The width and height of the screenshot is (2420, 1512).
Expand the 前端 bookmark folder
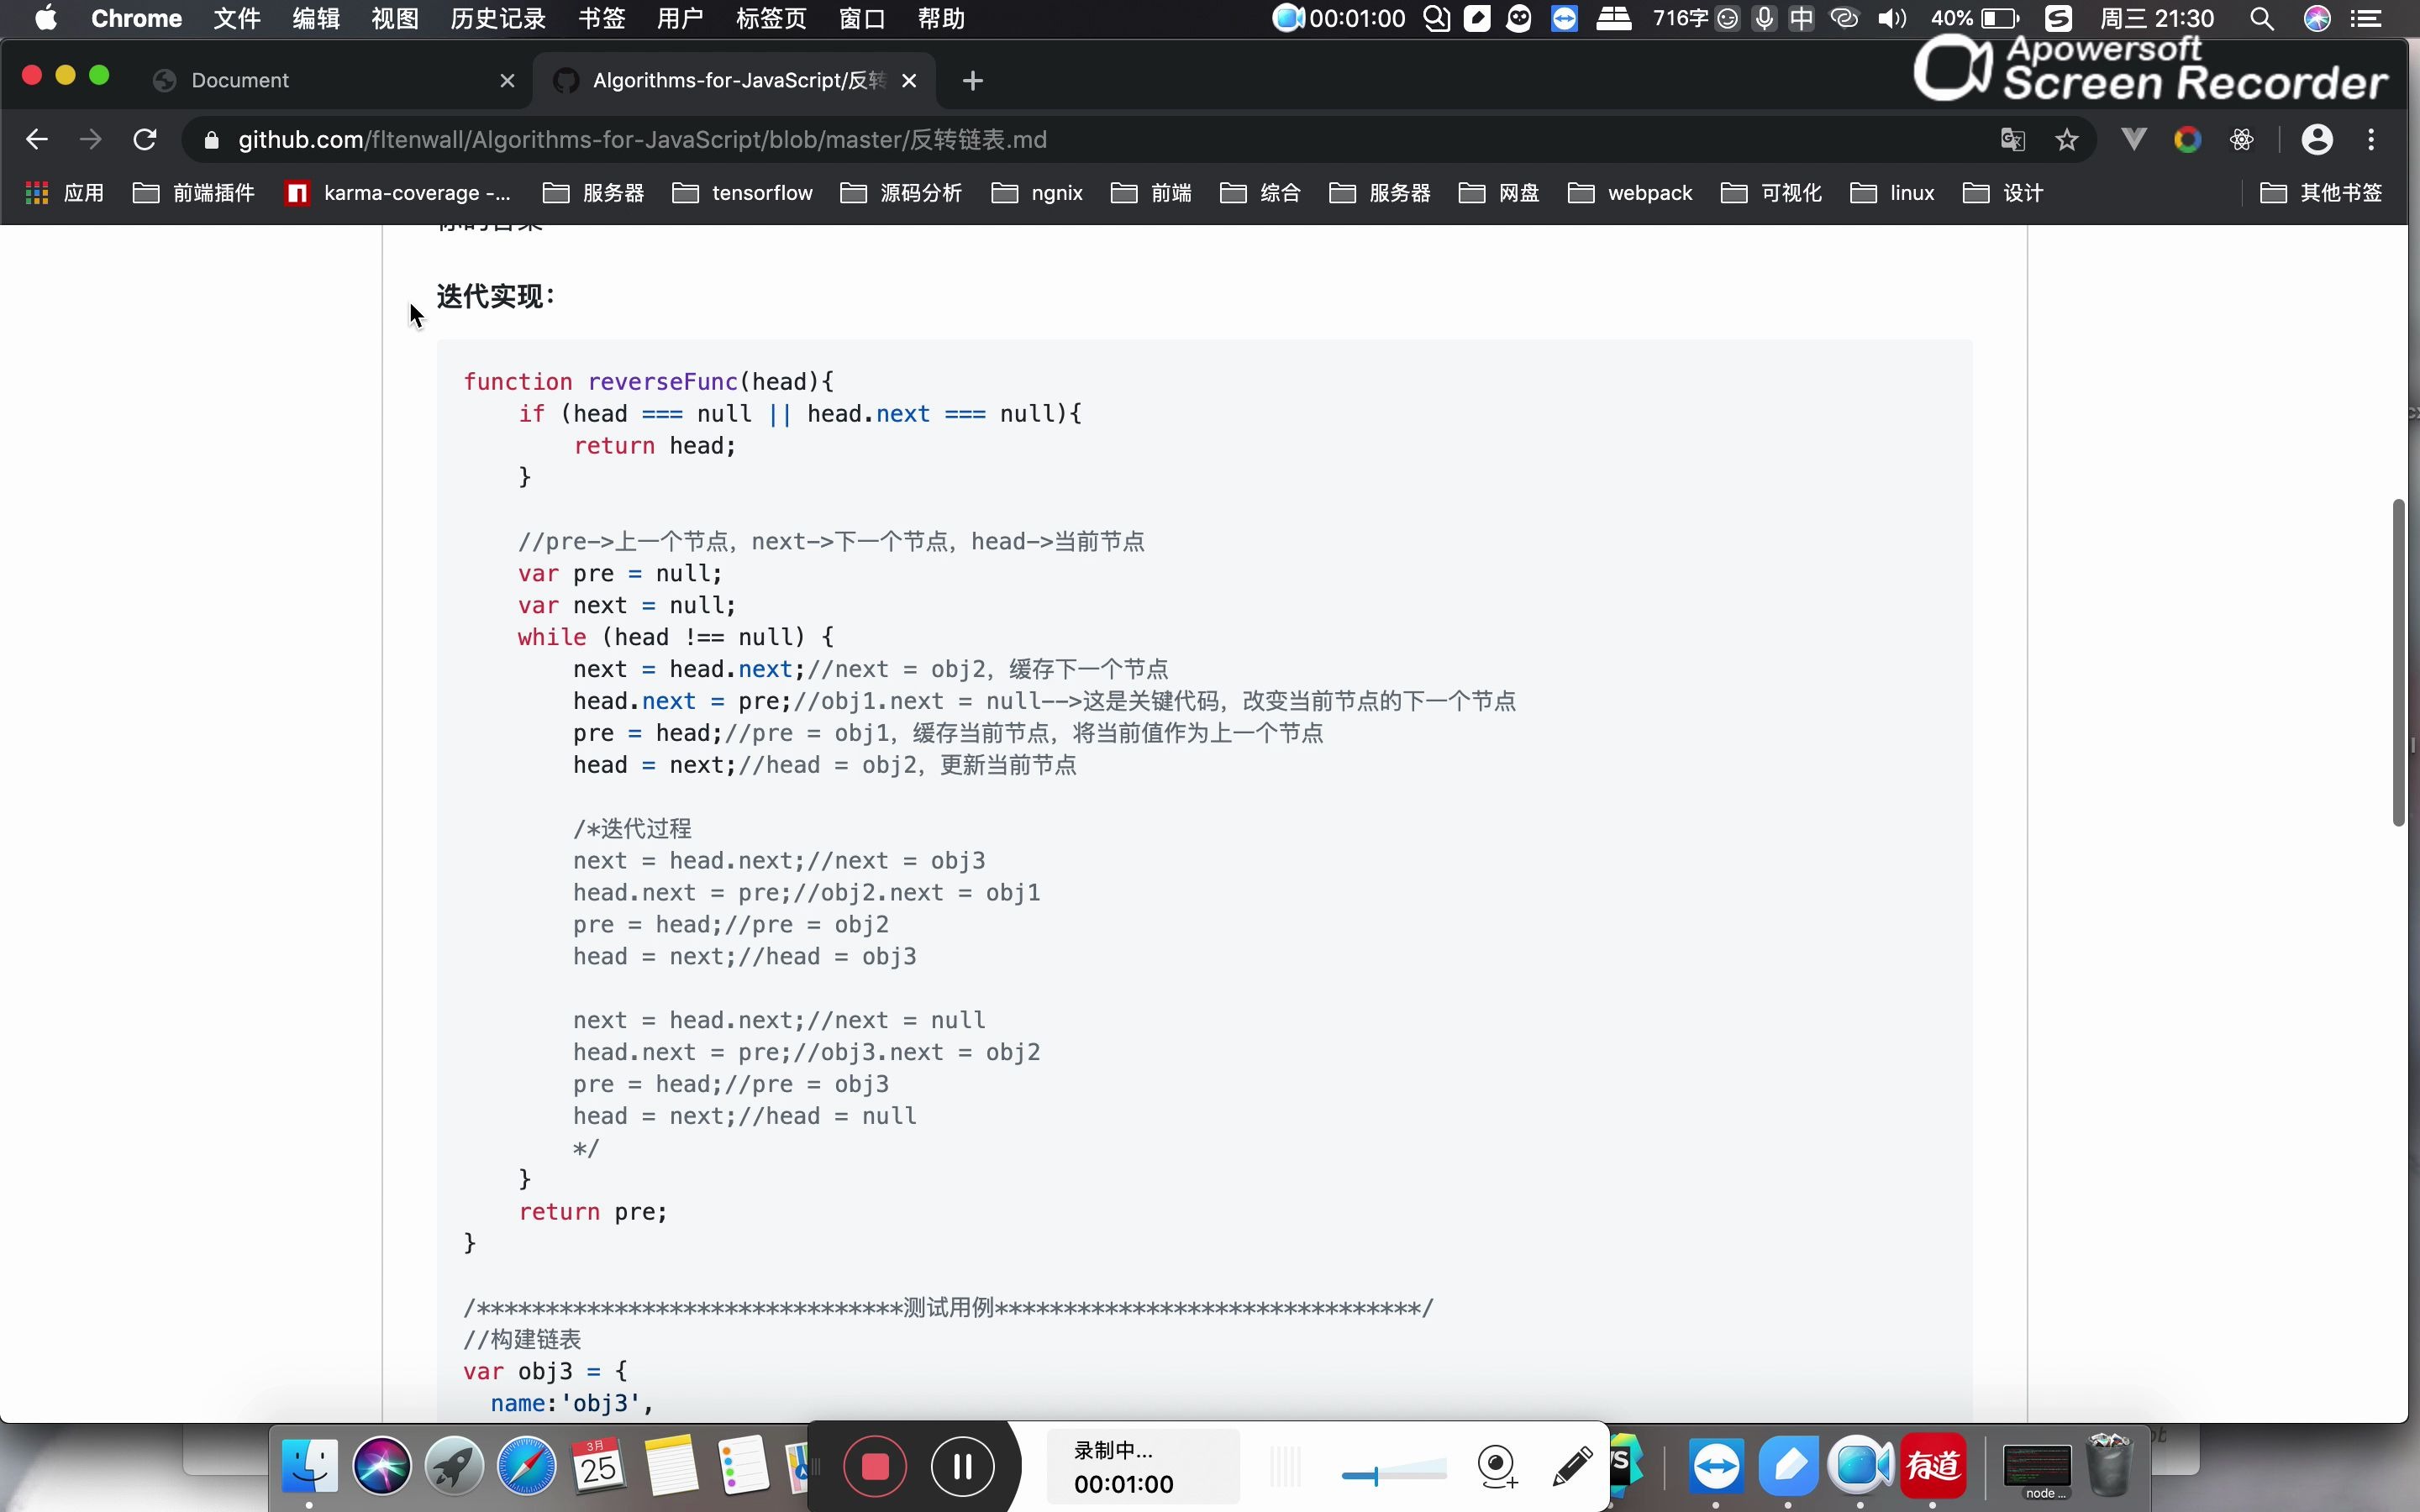pyautogui.click(x=1151, y=193)
